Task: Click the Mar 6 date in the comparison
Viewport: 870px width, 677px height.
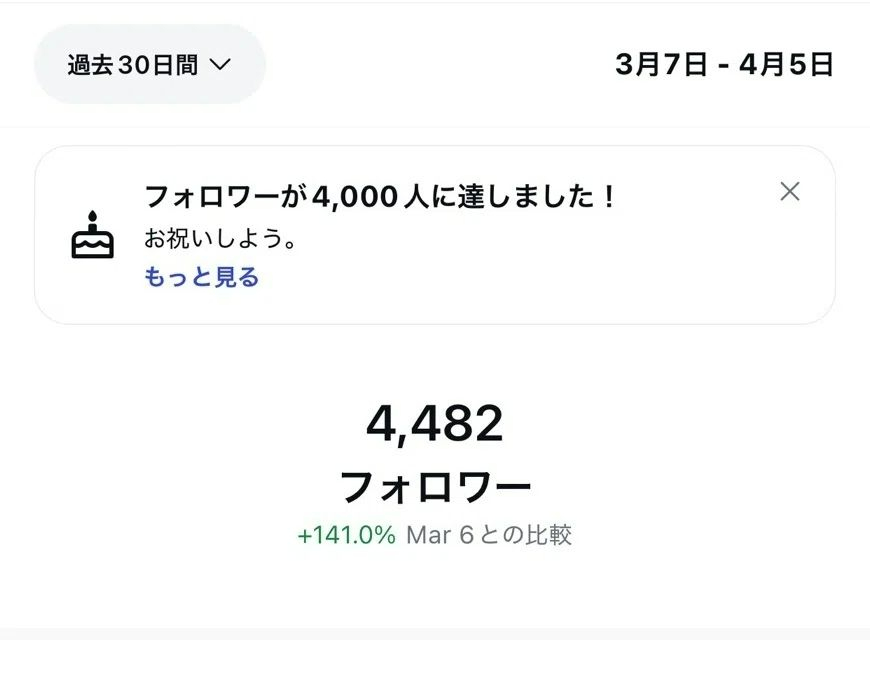Action: tap(438, 535)
